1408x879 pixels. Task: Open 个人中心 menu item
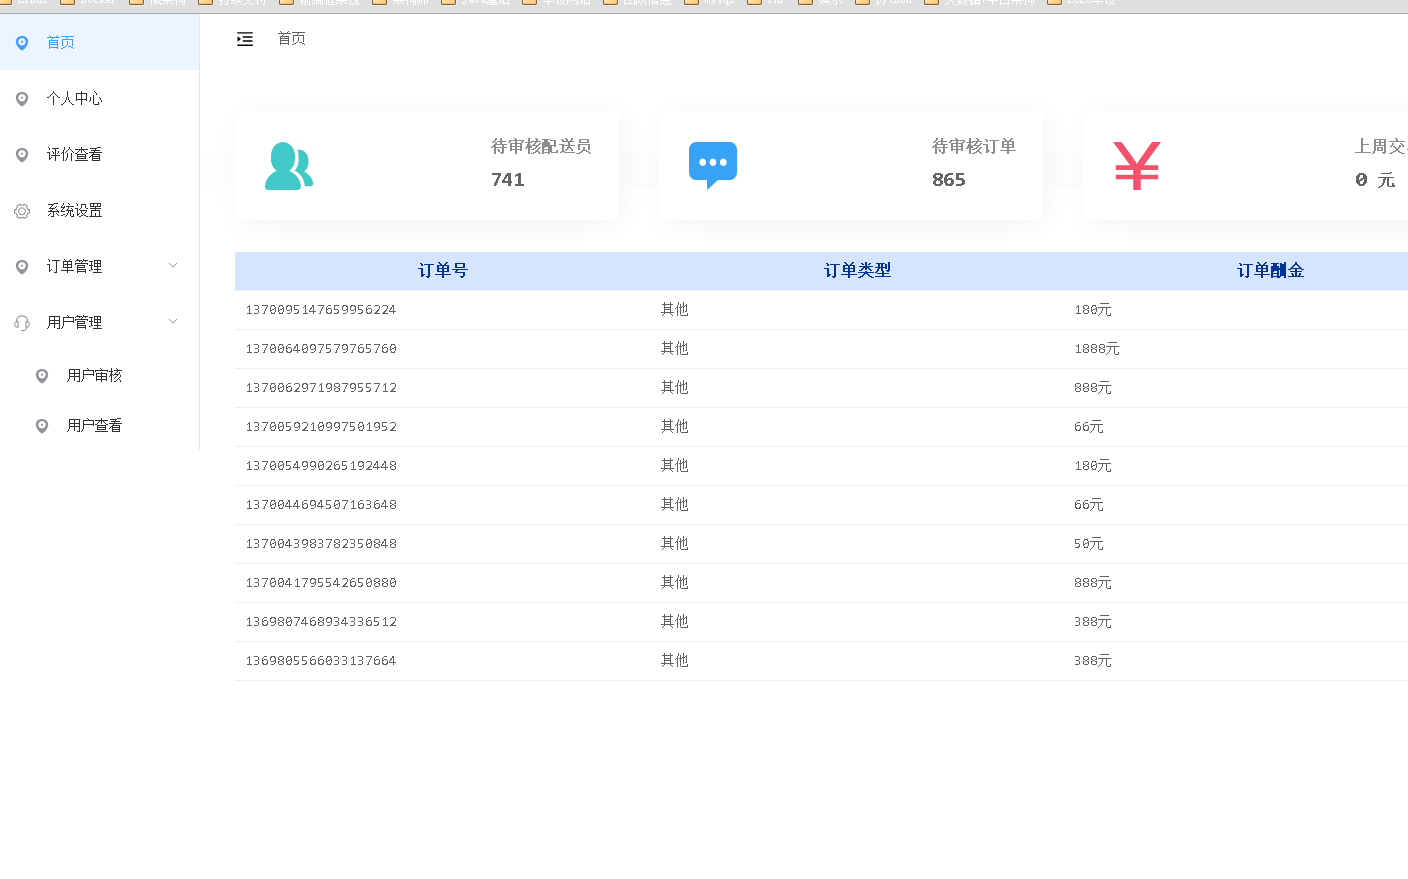pos(100,98)
